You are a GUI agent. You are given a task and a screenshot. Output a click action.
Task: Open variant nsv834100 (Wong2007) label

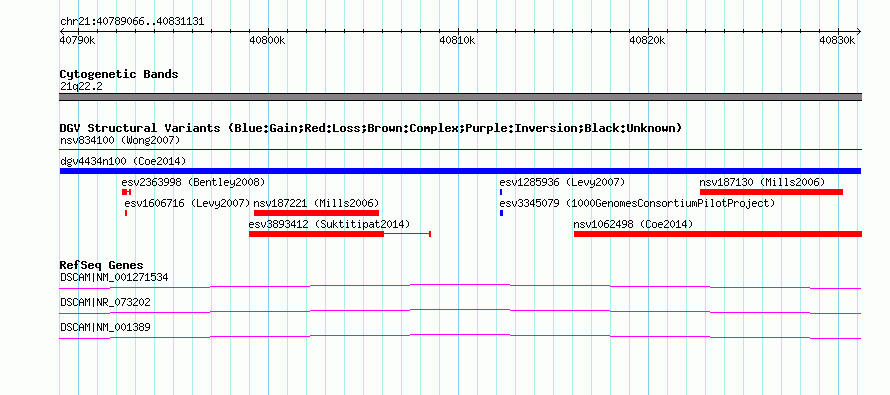[120, 140]
